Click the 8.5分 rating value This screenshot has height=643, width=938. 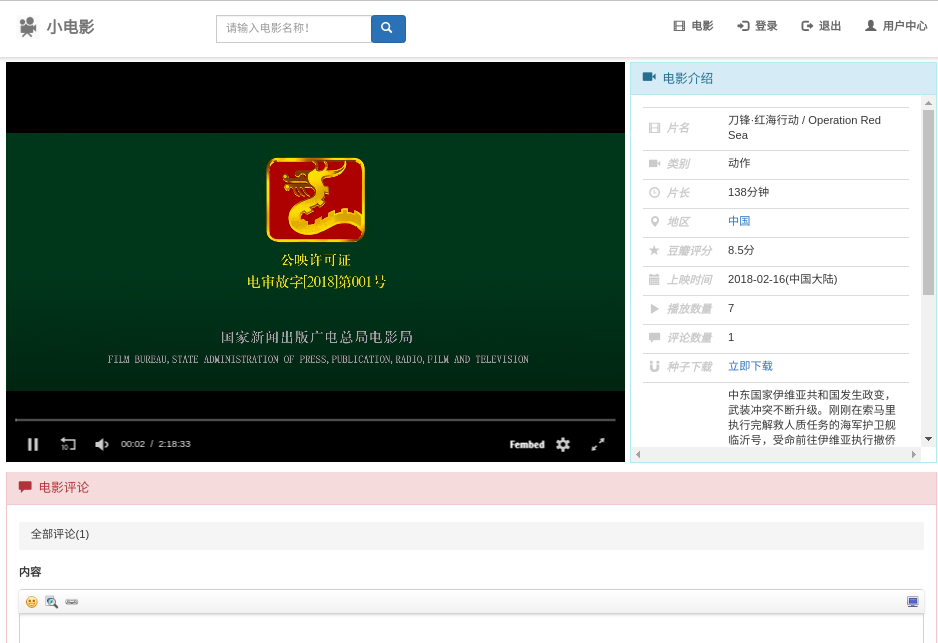(741, 250)
